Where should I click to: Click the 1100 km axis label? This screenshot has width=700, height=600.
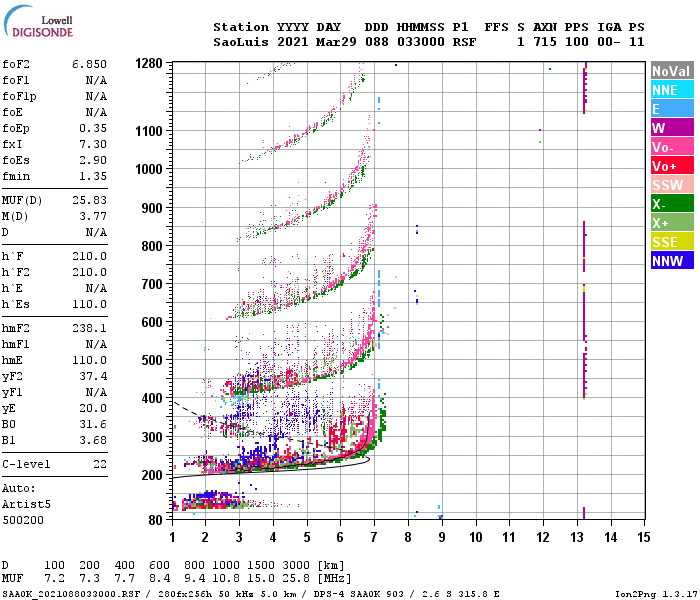(x=149, y=131)
